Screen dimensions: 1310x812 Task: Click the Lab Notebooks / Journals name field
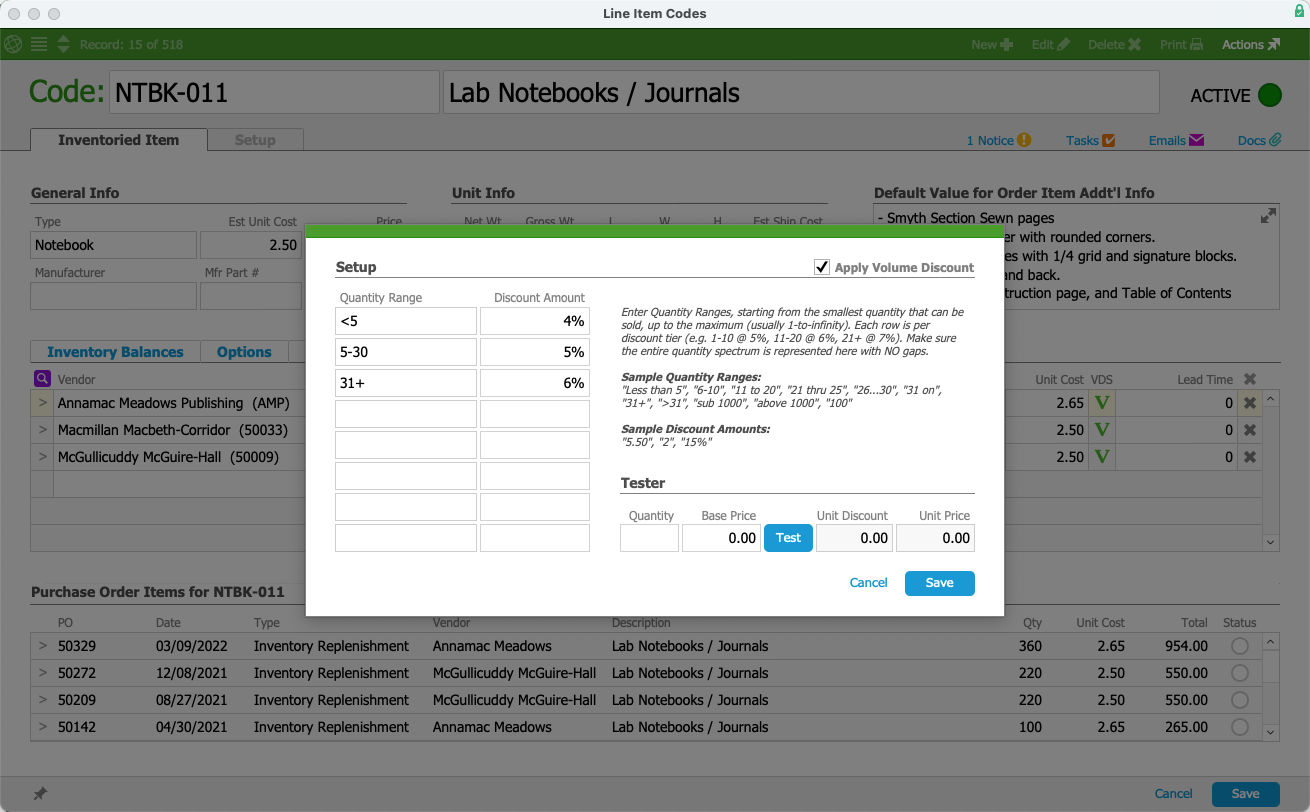pyautogui.click(x=801, y=93)
